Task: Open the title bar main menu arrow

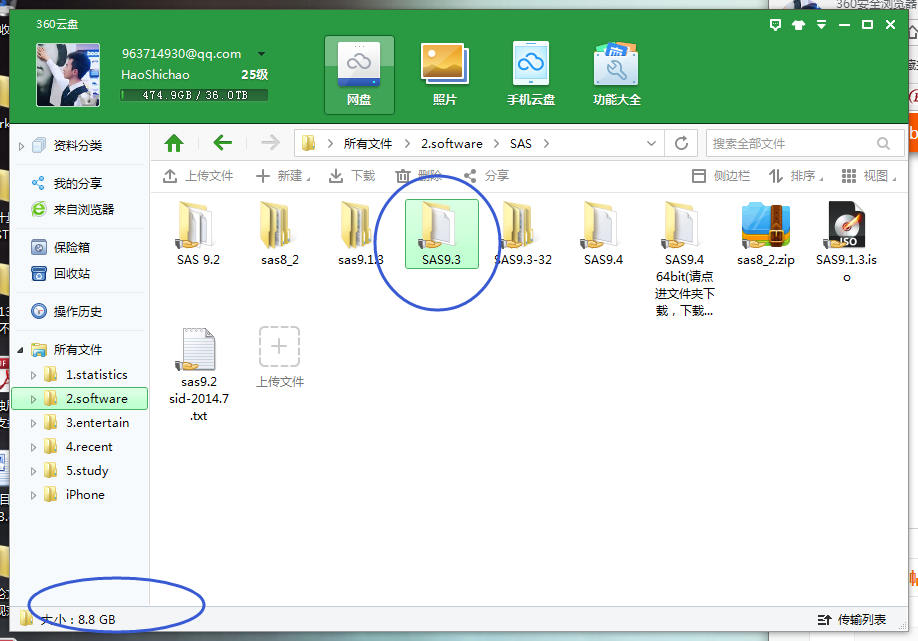Action: [821, 25]
